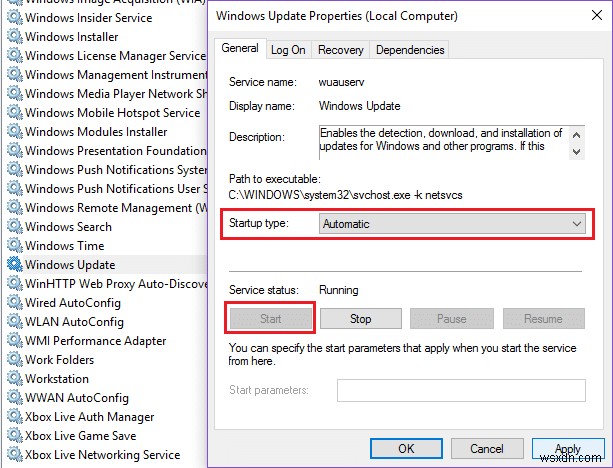Click the Work Folders service icon
Screen dimensions: 613x468
(14, 360)
